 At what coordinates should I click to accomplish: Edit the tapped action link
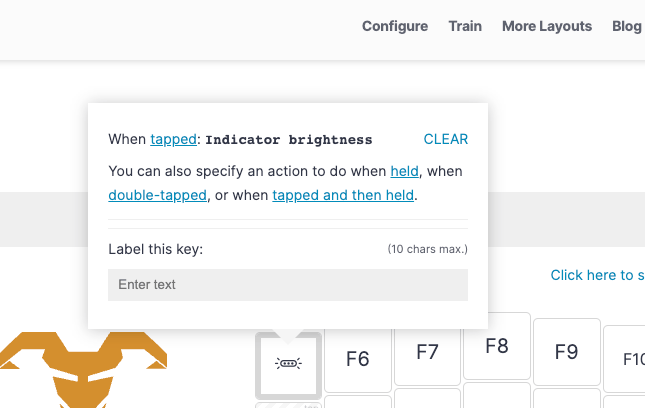tap(173, 139)
